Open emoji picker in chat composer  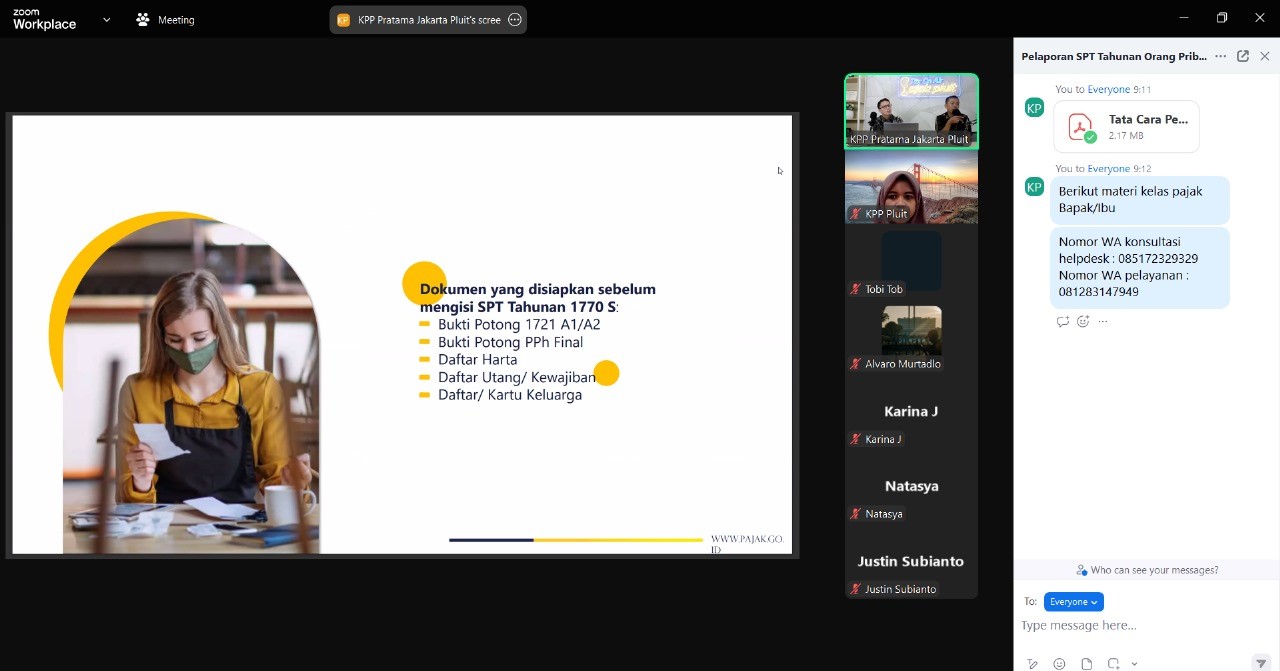click(x=1059, y=664)
